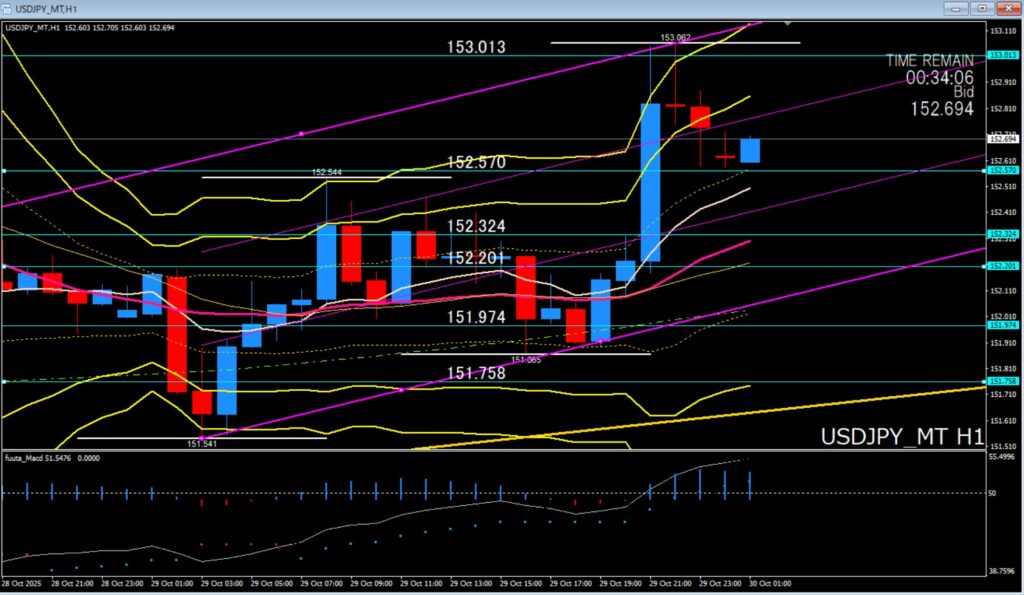Select the 151.541 low price label
This screenshot has height=595, width=1024.
tap(203, 443)
